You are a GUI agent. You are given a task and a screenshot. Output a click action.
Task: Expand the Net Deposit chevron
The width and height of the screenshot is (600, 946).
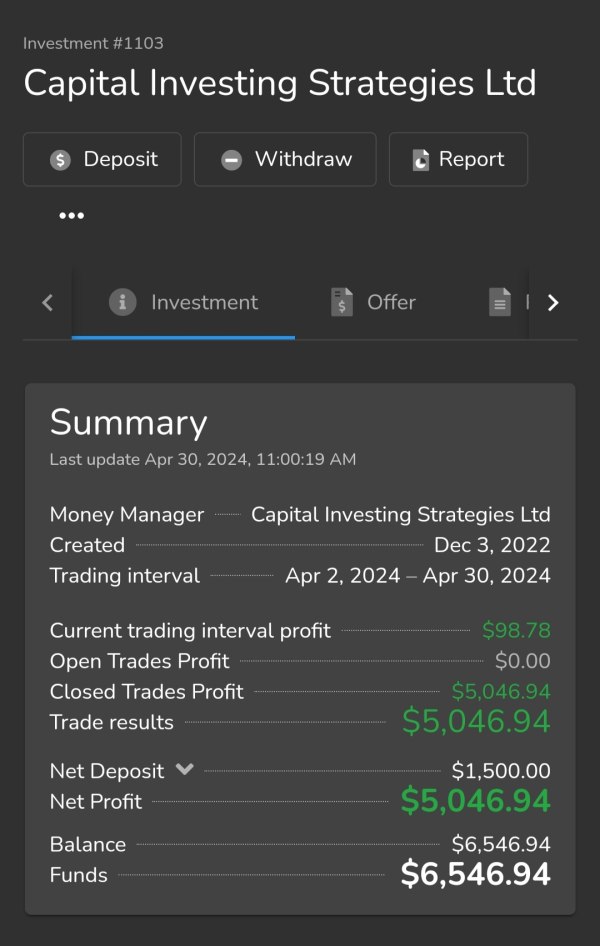pyautogui.click(x=184, y=769)
